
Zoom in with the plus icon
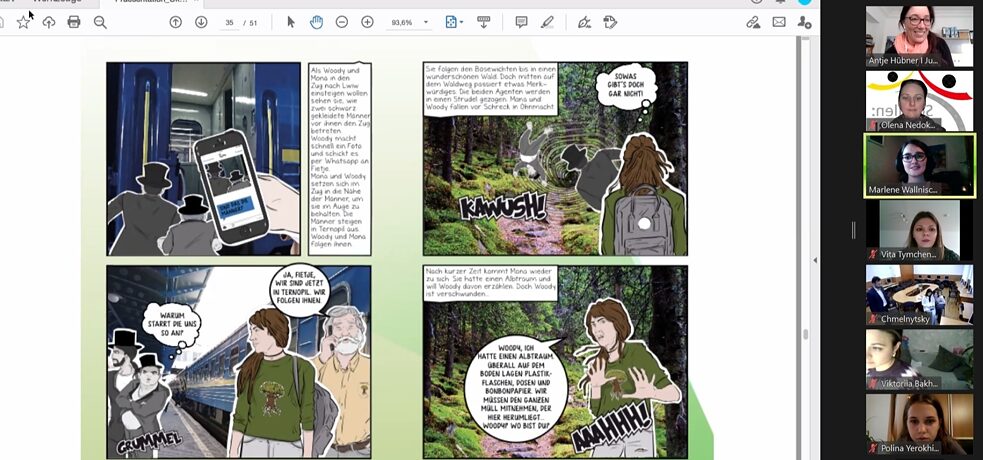(367, 23)
